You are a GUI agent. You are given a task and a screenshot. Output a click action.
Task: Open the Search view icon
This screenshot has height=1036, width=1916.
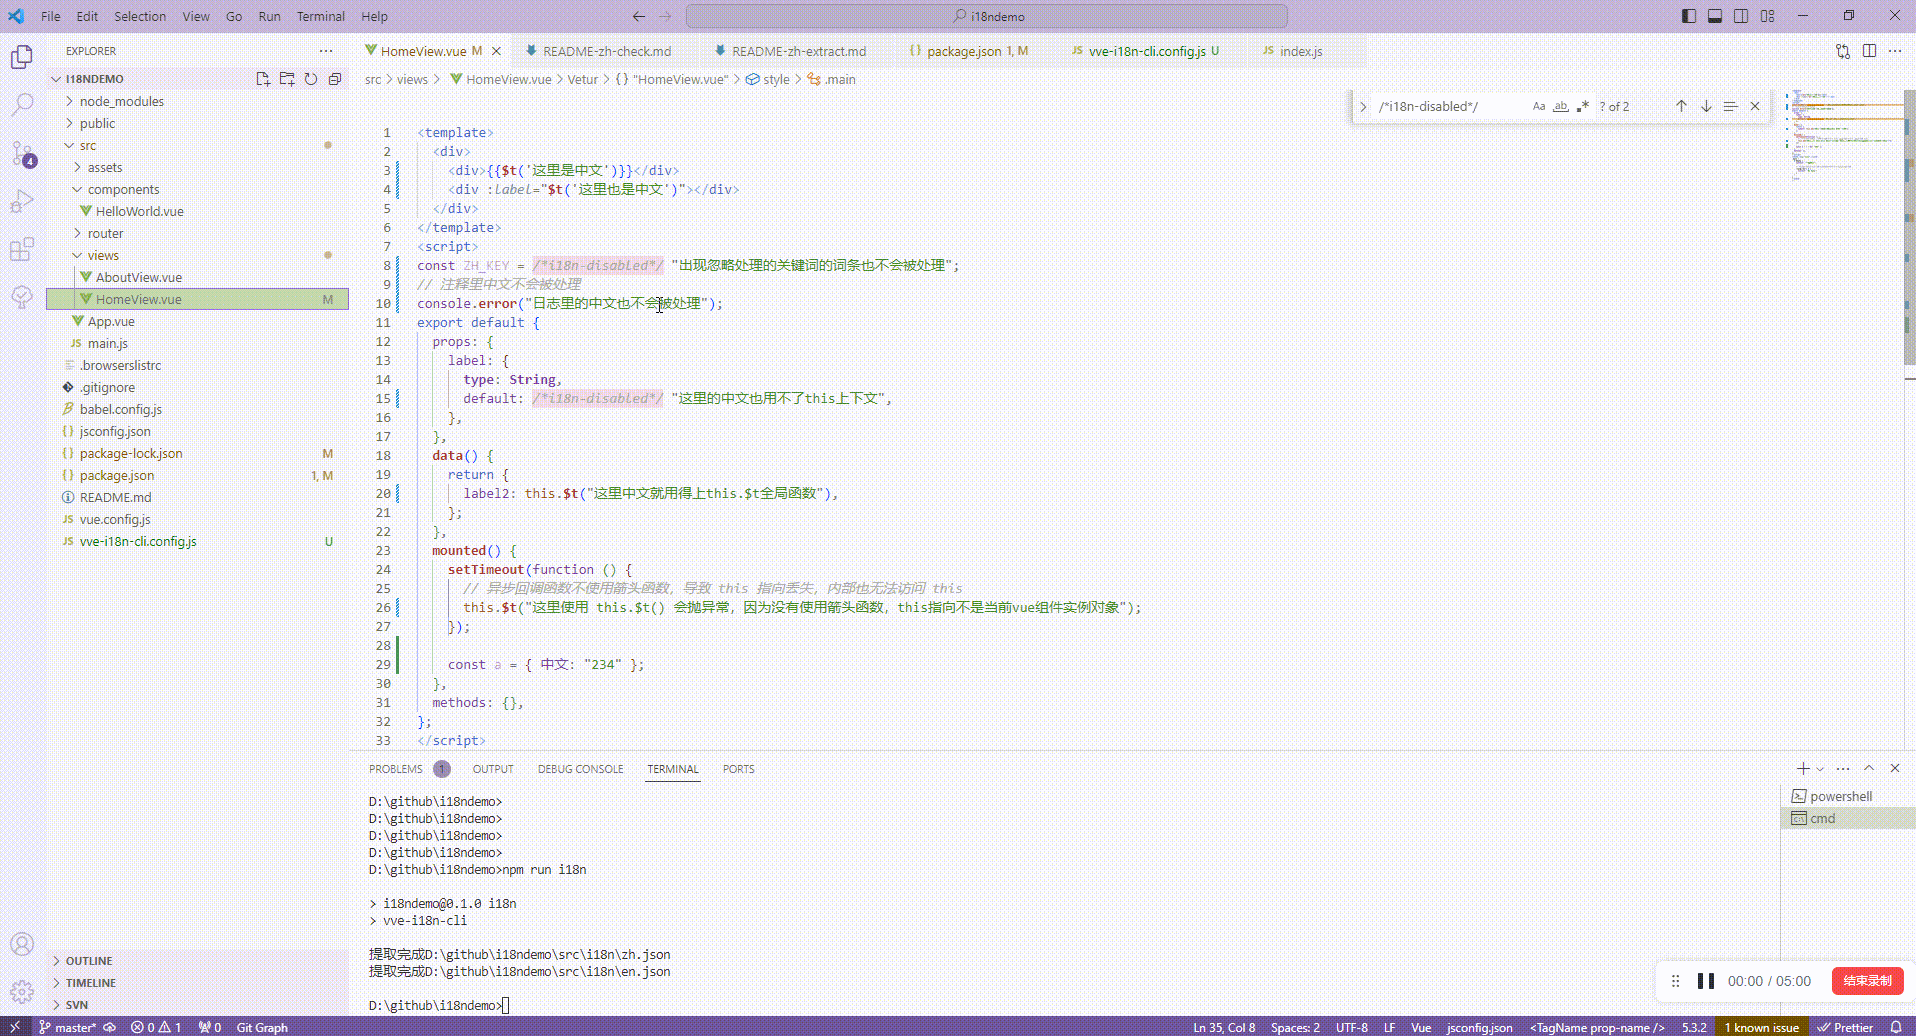pos(22,105)
